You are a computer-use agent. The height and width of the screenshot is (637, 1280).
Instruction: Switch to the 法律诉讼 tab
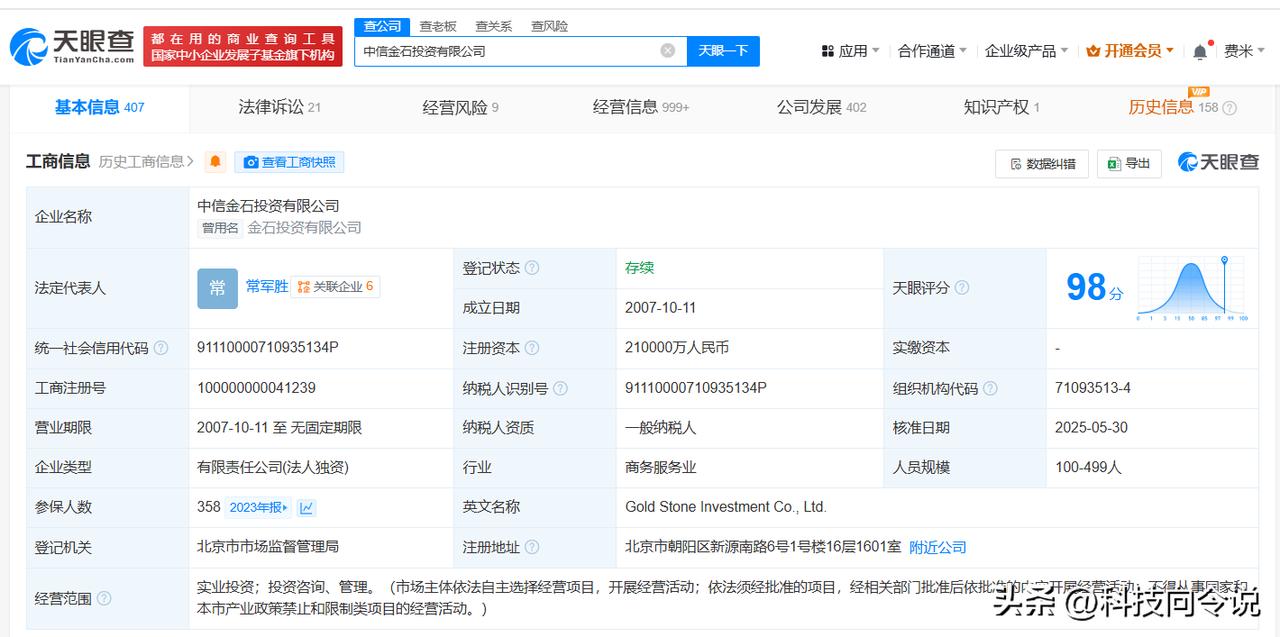pos(279,107)
